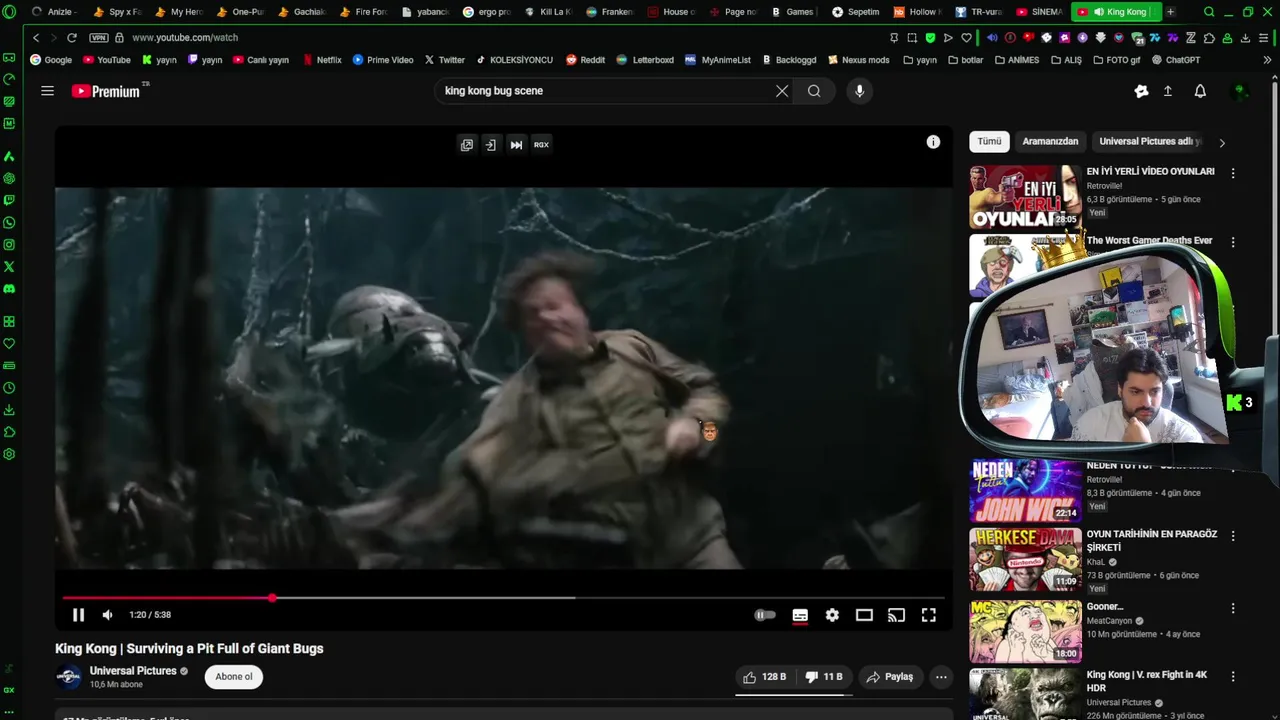This screenshot has height=720, width=1280.
Task: Open the create/upload arrow icon
Action: (1168, 91)
